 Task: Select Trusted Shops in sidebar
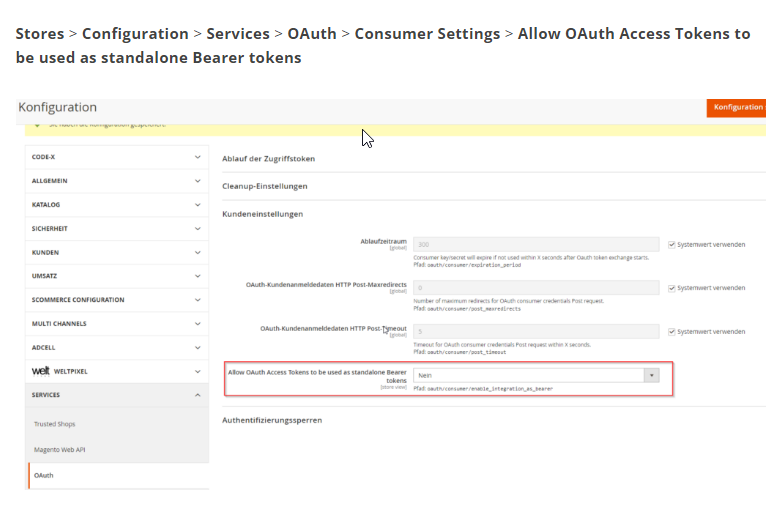click(x=55, y=424)
